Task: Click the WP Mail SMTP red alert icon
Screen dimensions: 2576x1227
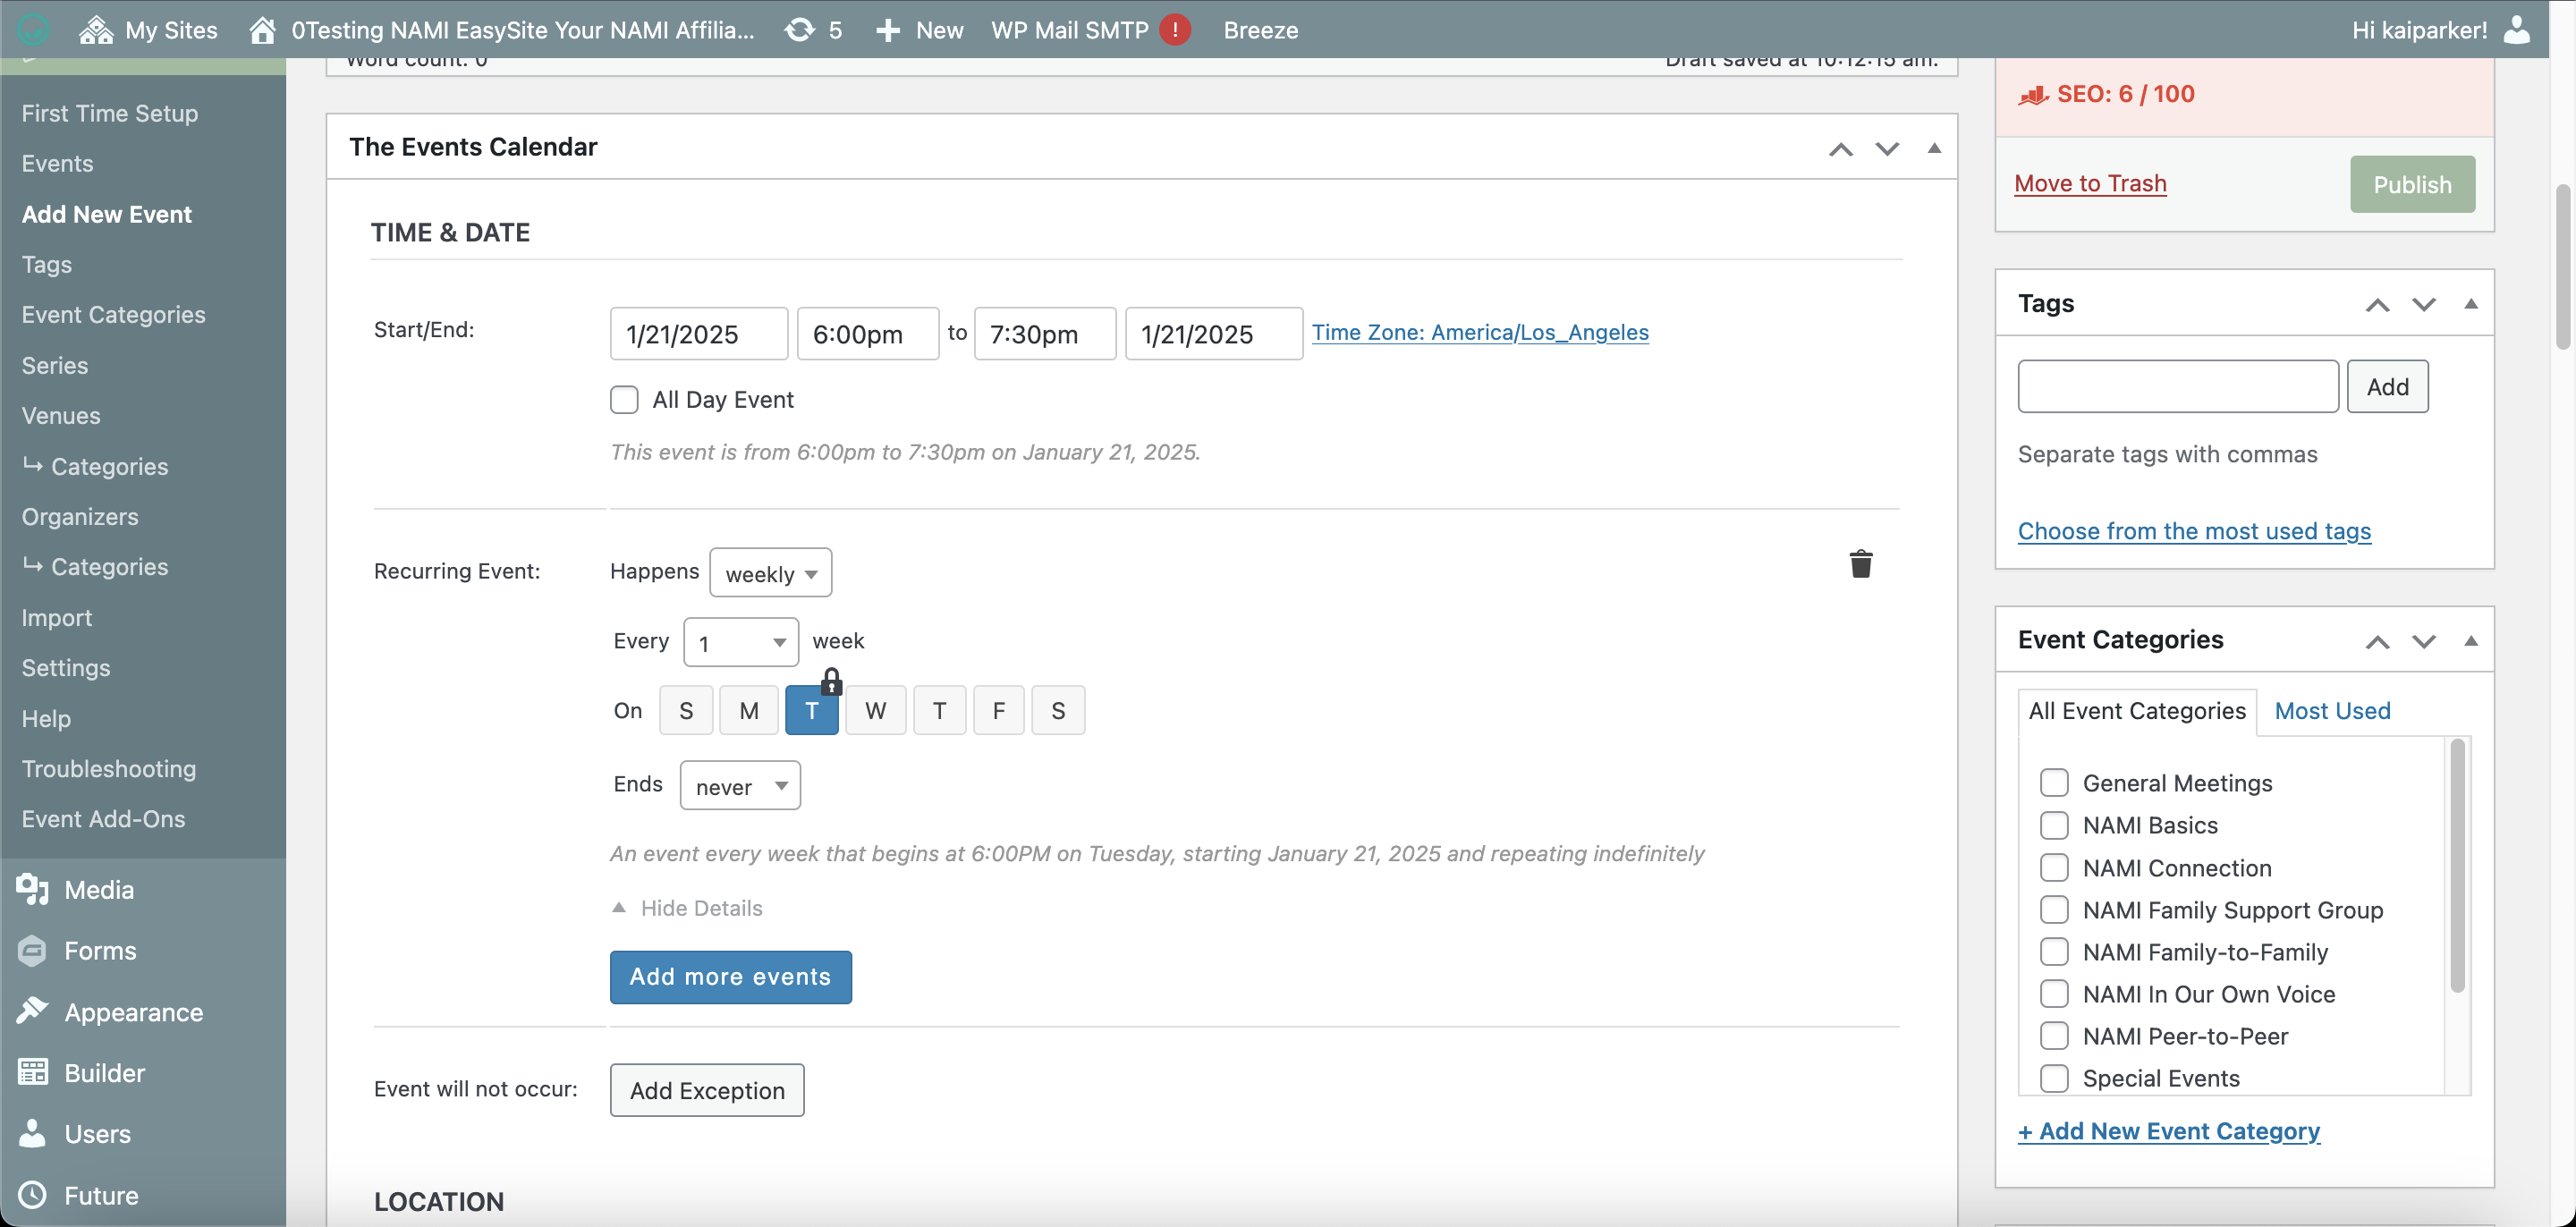Action: 1175,30
